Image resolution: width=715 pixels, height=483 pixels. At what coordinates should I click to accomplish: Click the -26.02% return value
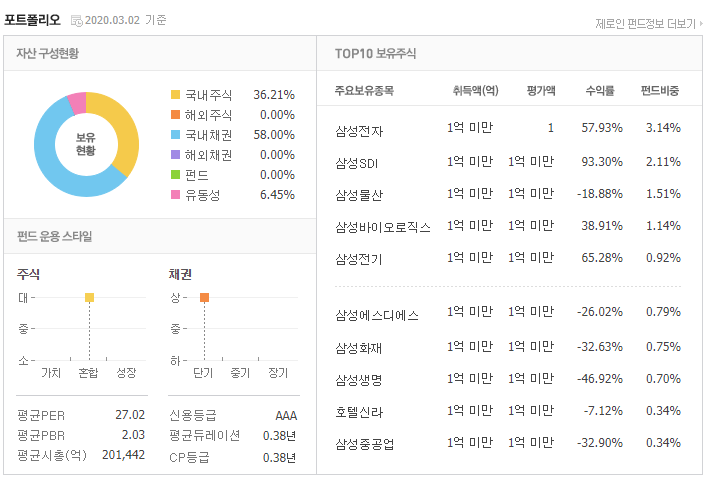click(x=600, y=312)
